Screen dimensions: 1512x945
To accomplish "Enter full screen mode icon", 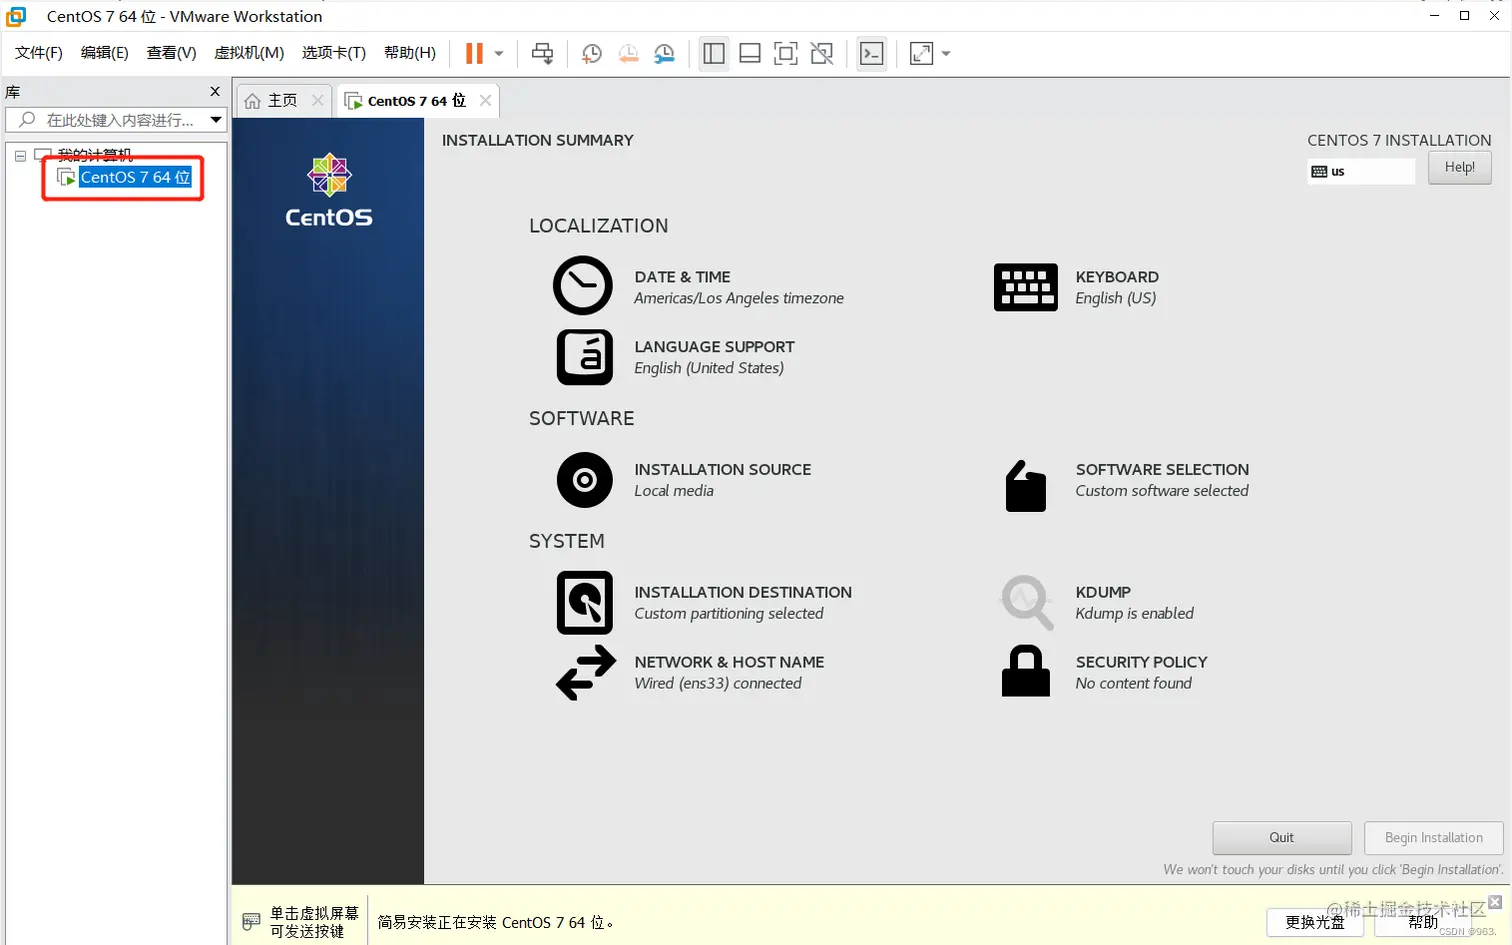I will (x=786, y=54).
